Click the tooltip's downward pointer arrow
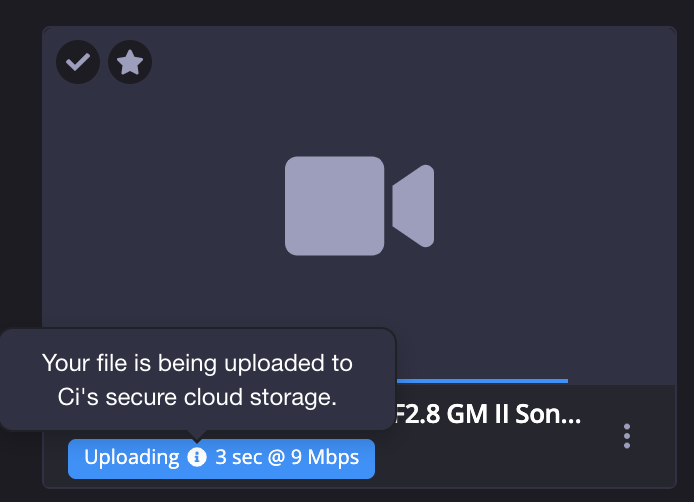The height and width of the screenshot is (502, 694). pos(197,436)
